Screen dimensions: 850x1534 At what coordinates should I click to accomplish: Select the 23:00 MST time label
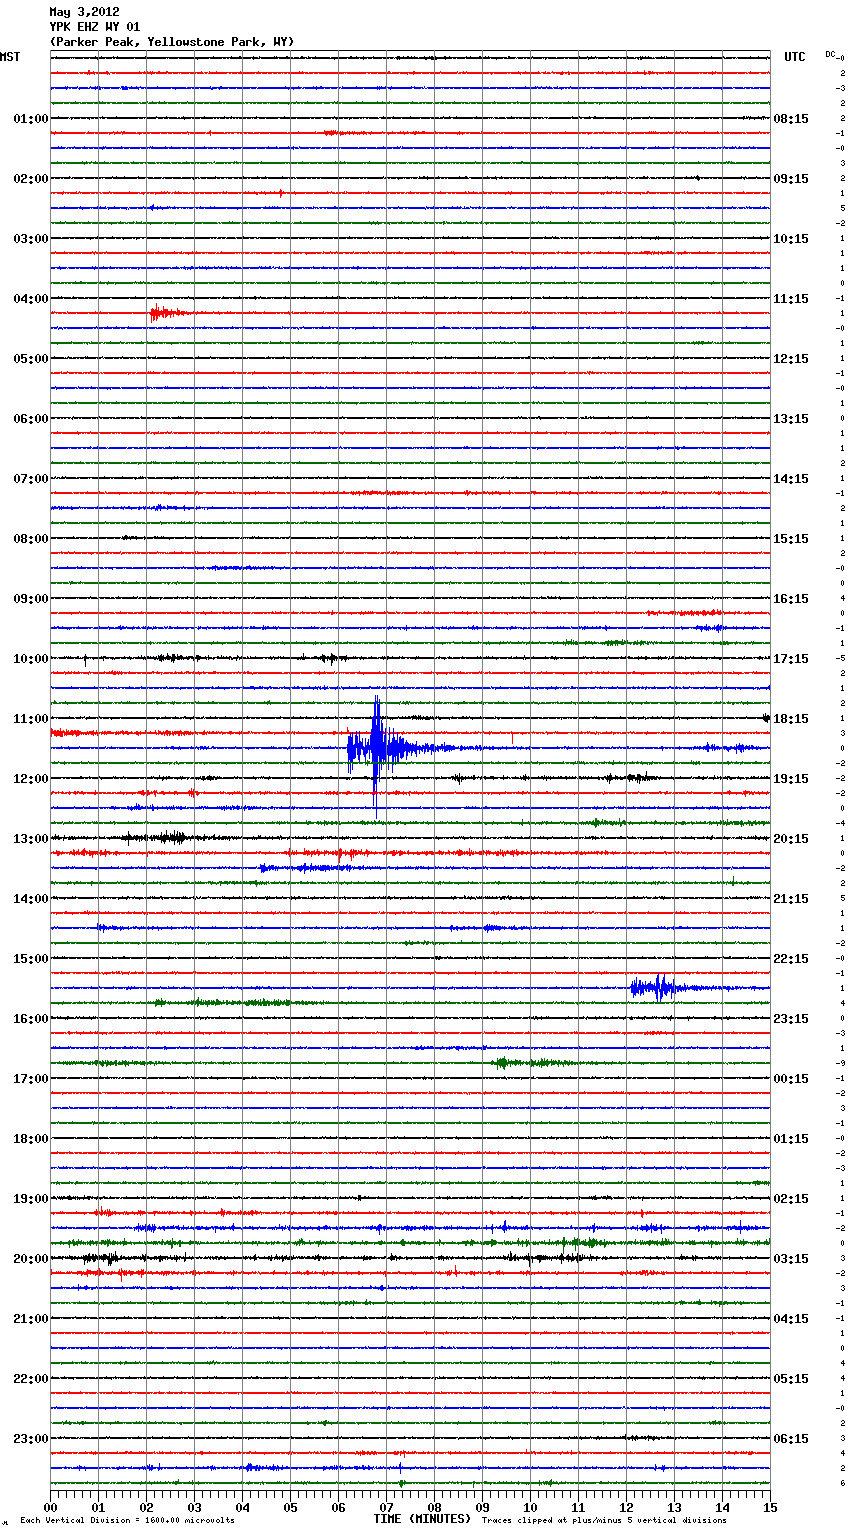pyautogui.click(x=31, y=1438)
